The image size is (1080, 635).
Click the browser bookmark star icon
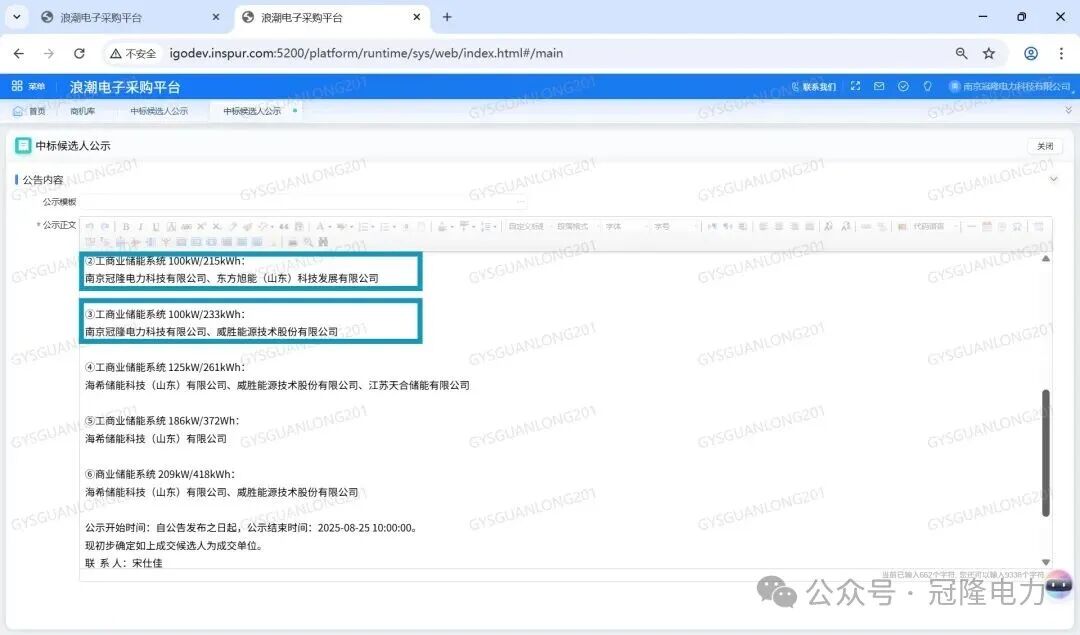tap(989, 53)
